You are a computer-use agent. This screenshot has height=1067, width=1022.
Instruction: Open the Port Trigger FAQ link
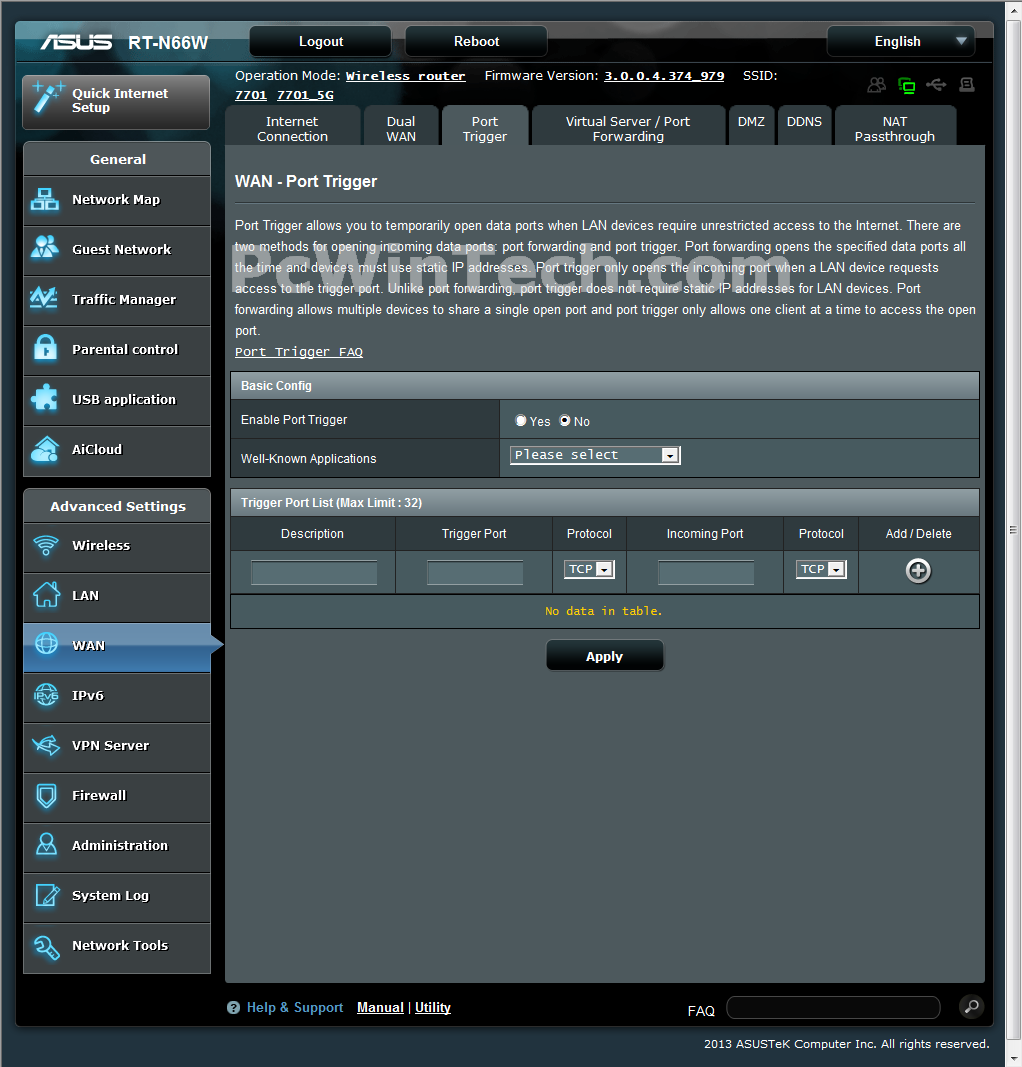(x=299, y=352)
